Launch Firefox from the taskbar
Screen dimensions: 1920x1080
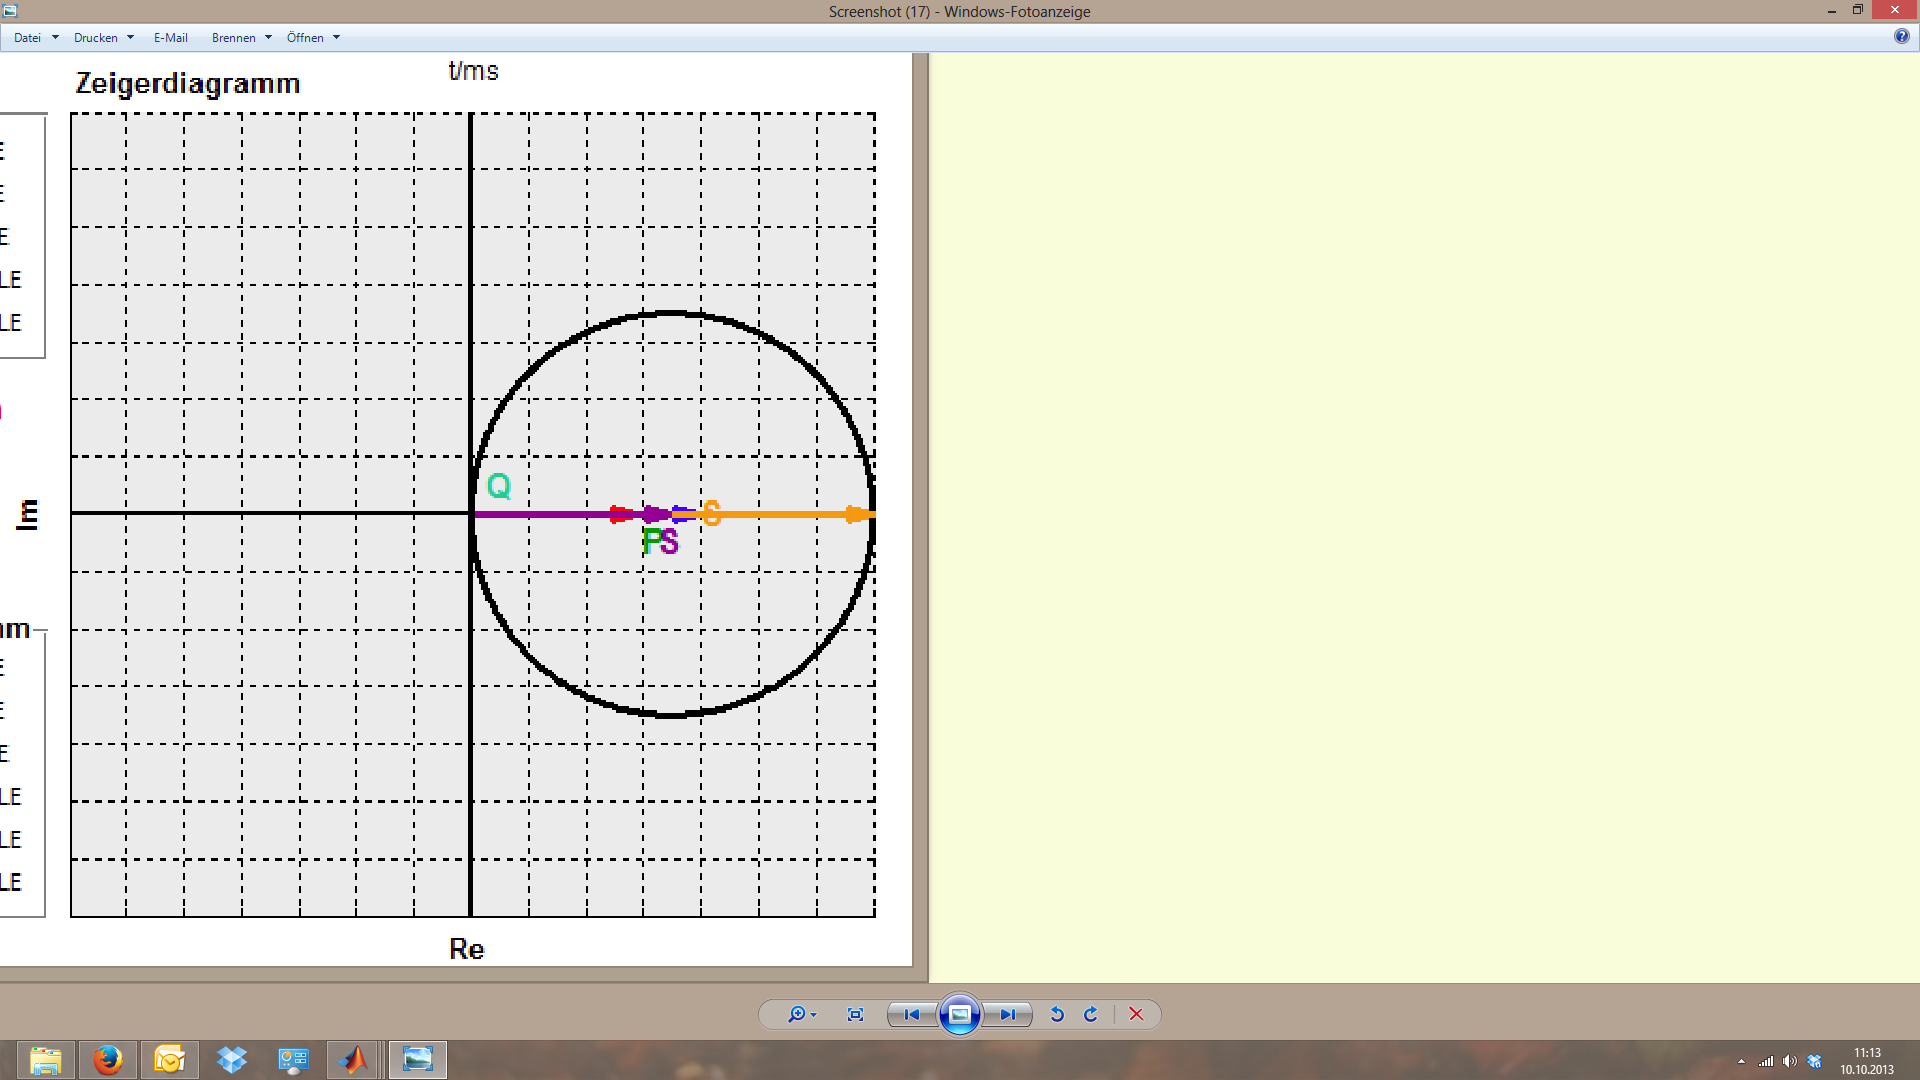point(108,1059)
